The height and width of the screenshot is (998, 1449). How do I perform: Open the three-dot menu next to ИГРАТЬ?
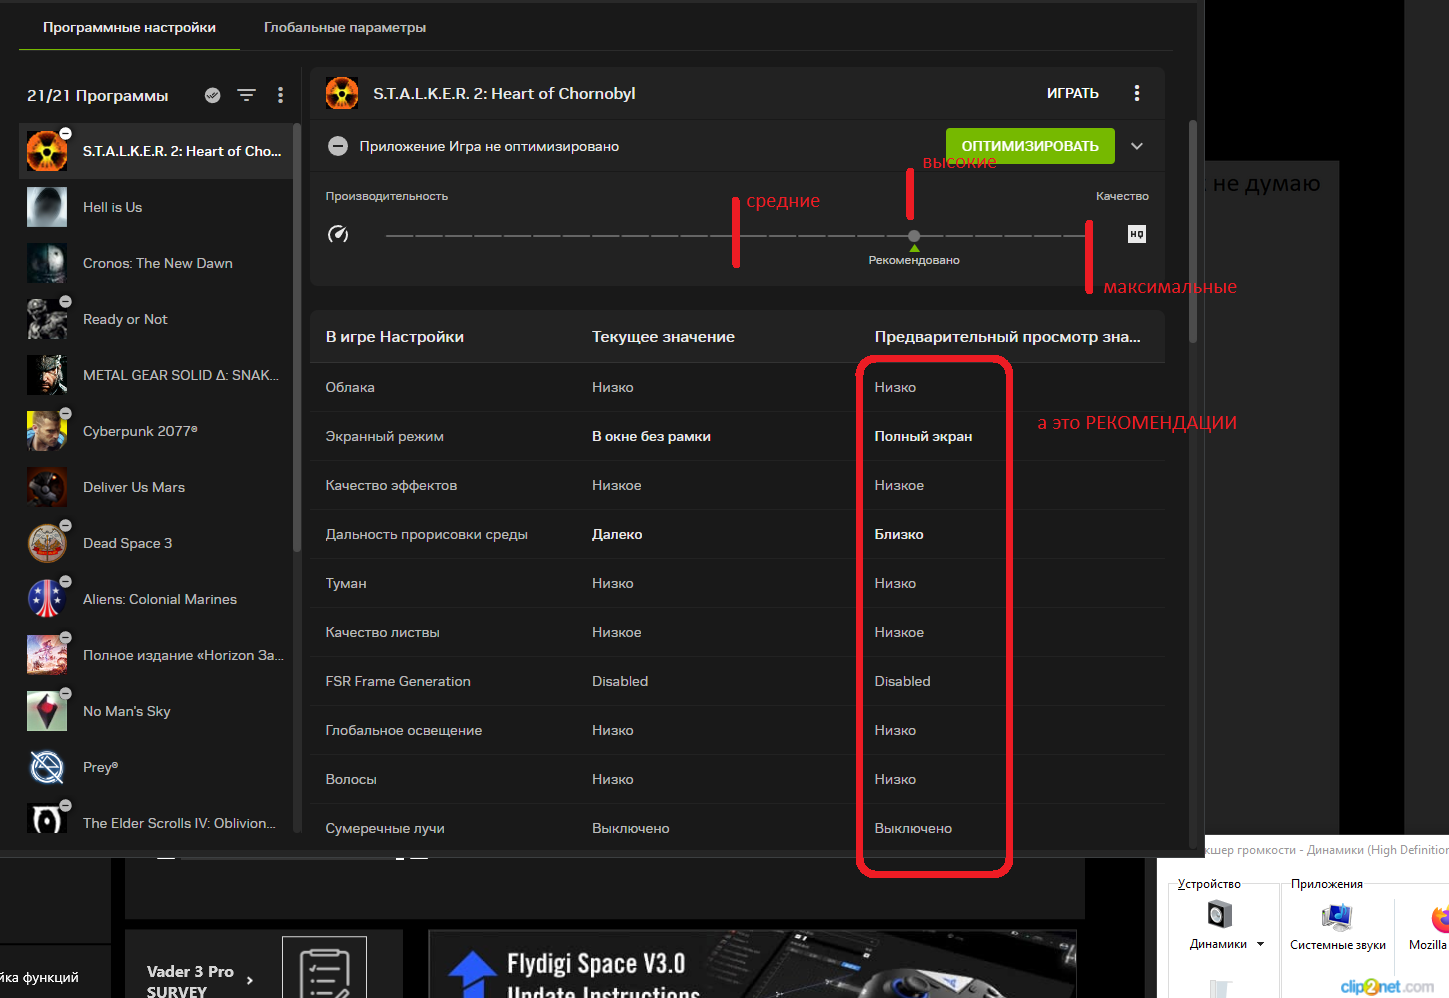(x=1137, y=93)
